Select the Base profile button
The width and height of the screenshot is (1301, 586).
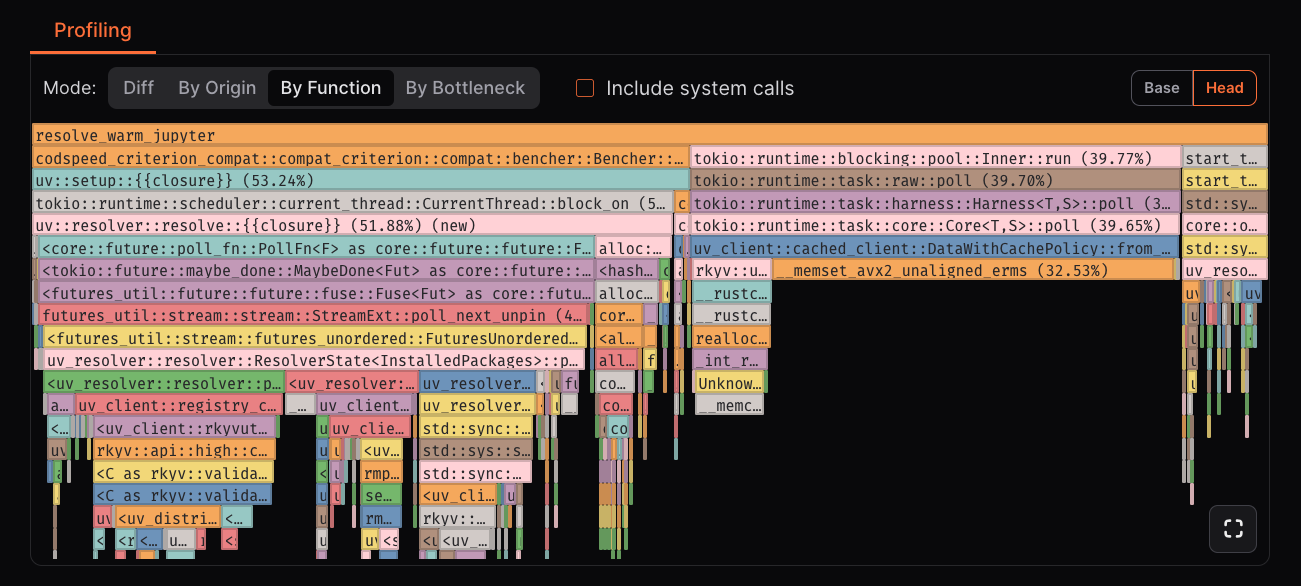click(x=1162, y=88)
